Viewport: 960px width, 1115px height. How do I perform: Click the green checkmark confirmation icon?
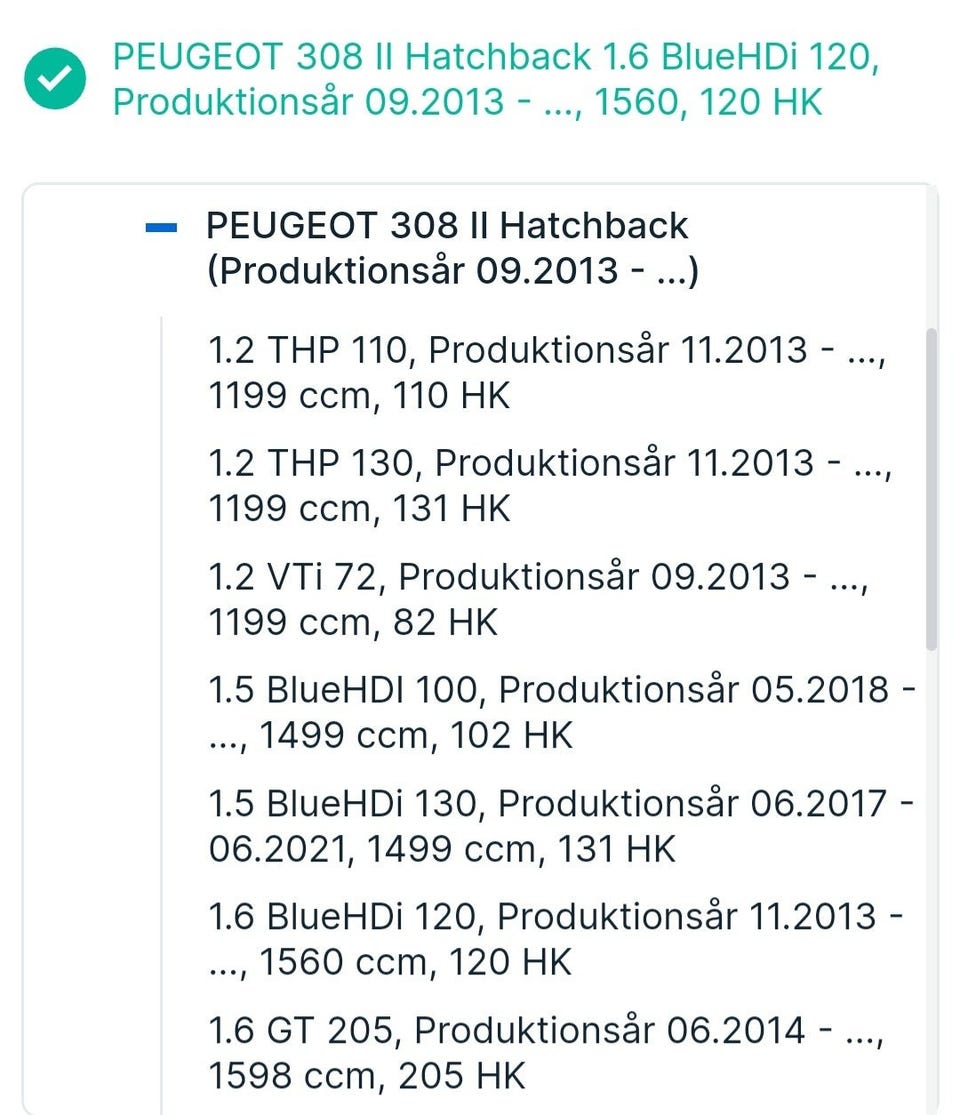56,81
